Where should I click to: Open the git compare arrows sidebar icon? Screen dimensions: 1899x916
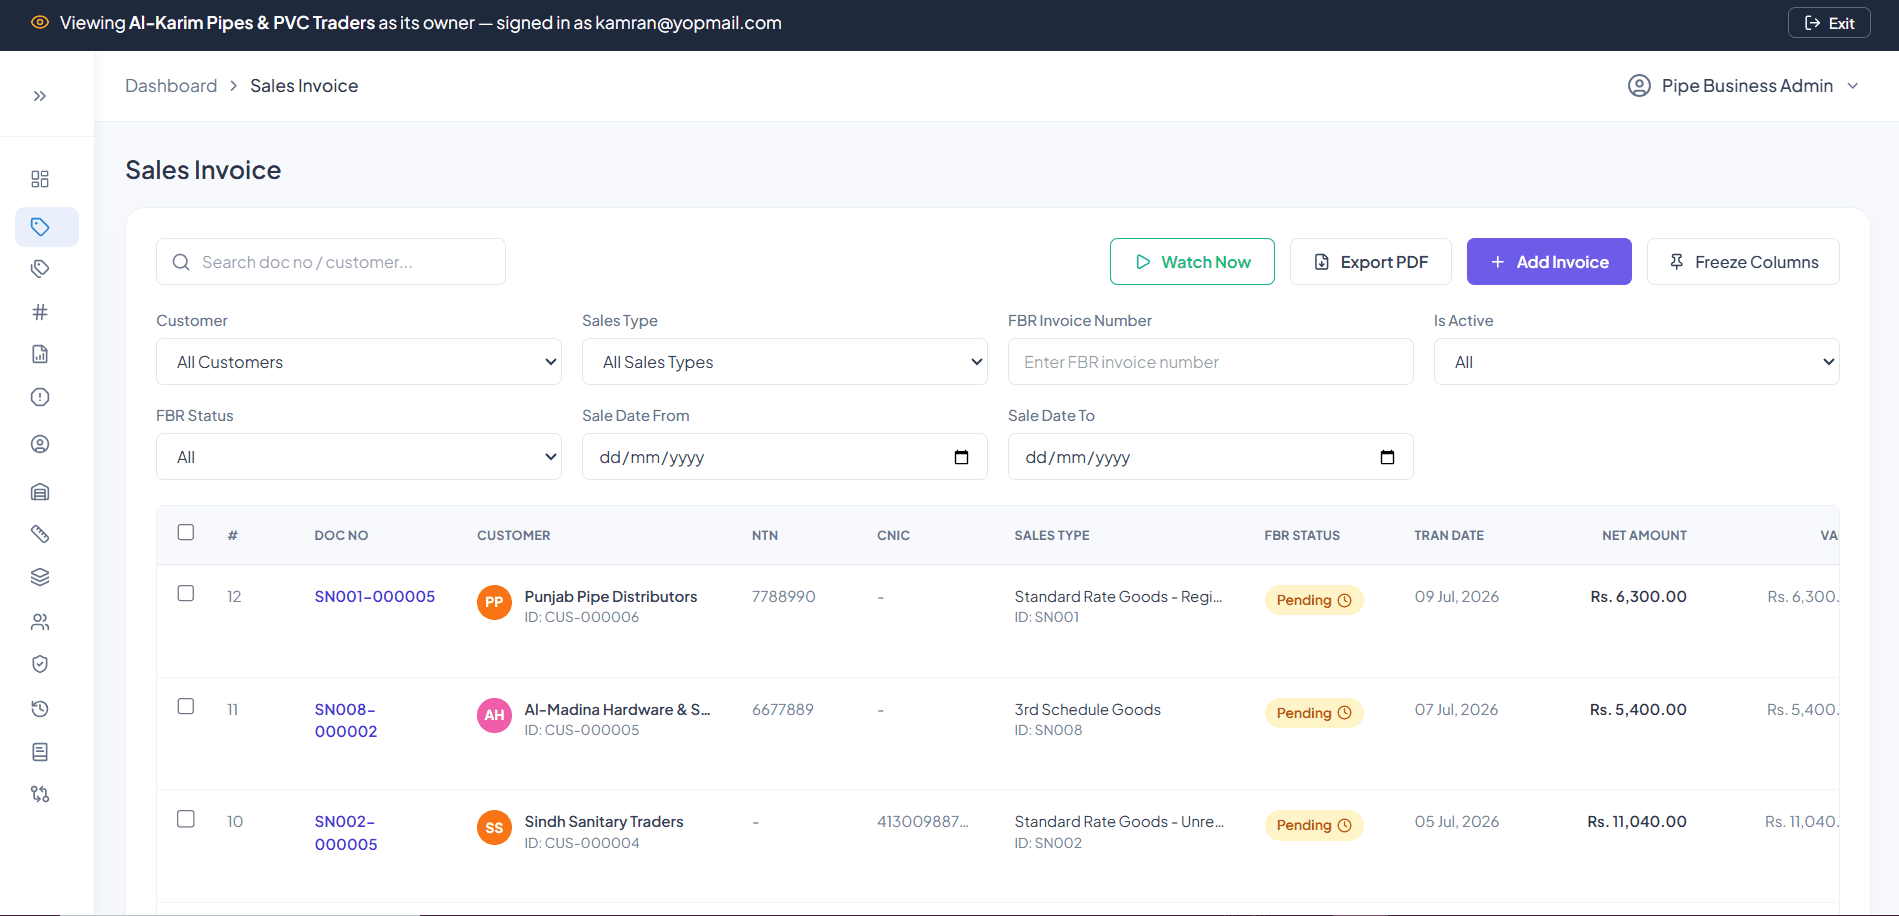click(40, 794)
